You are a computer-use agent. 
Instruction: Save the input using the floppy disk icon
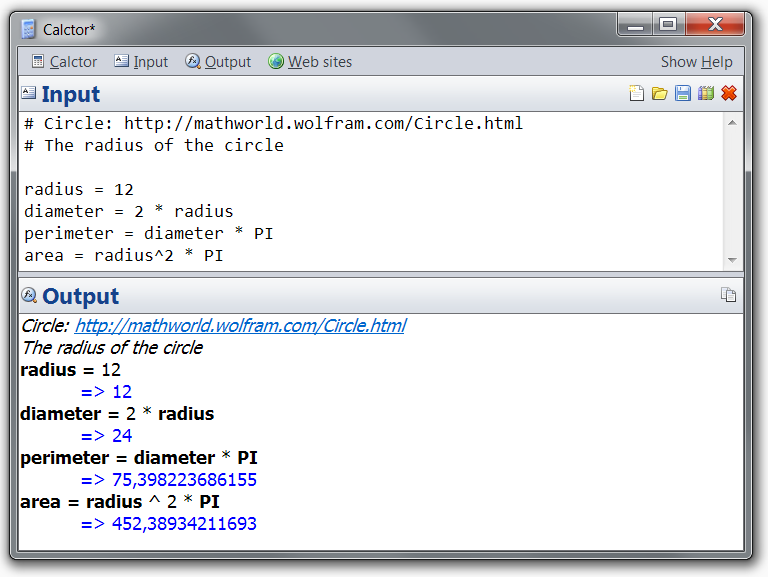click(x=682, y=93)
